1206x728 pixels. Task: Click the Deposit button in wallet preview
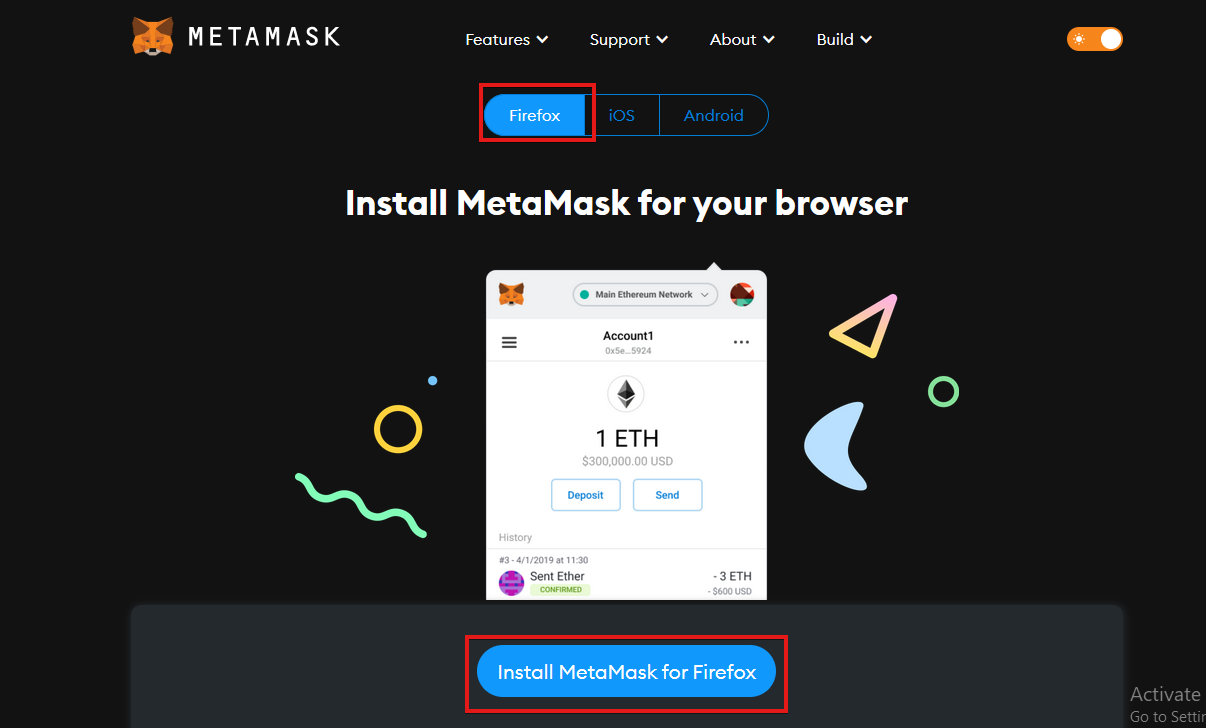coord(586,495)
